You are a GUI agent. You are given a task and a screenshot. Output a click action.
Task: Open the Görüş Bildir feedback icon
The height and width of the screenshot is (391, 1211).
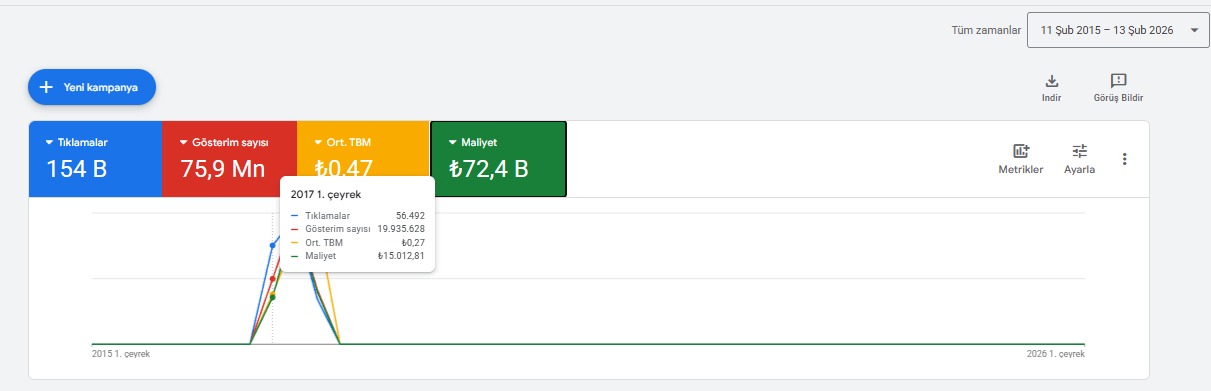[x=1118, y=81]
